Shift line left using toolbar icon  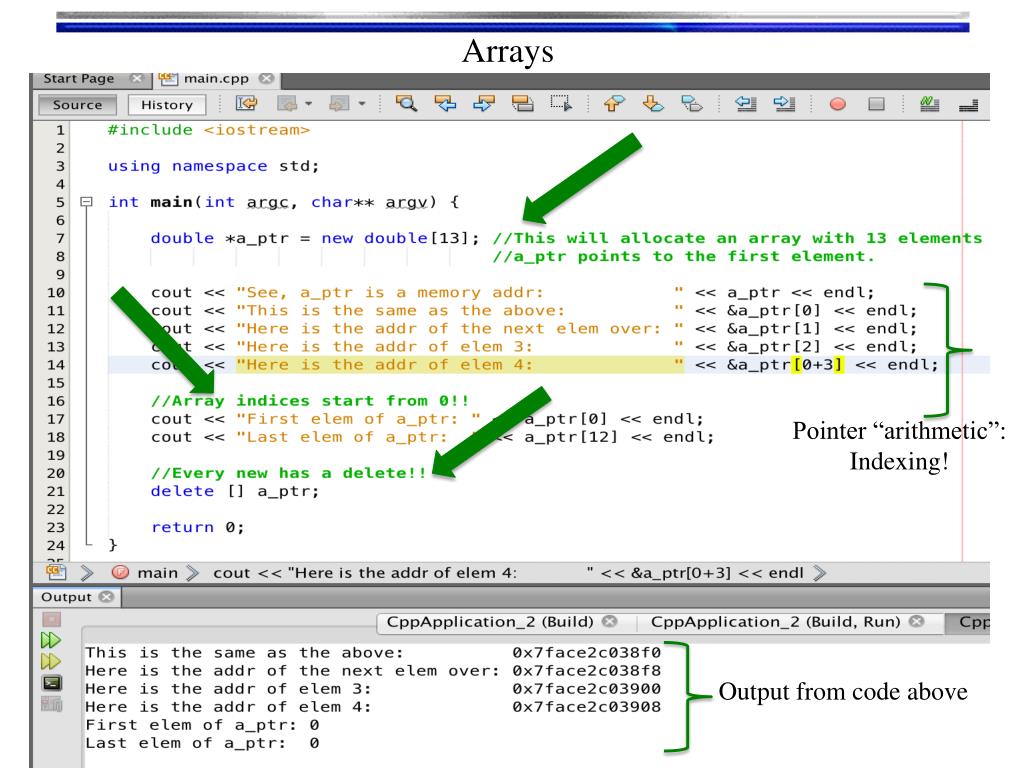click(745, 104)
